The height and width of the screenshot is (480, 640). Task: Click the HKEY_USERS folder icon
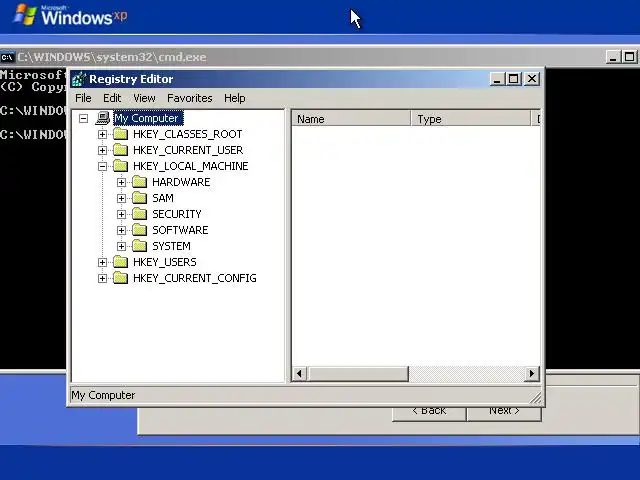tap(121, 262)
